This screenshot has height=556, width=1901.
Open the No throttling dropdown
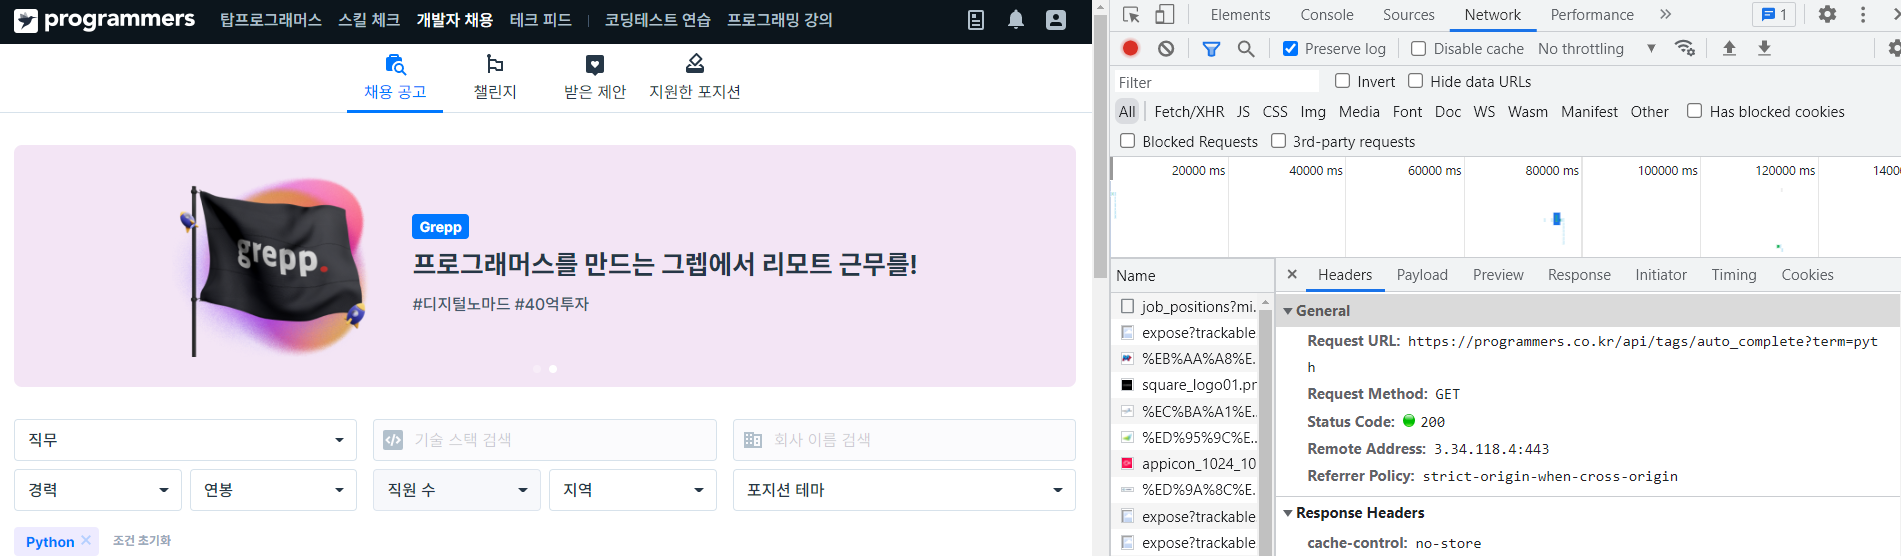pyautogui.click(x=1596, y=48)
